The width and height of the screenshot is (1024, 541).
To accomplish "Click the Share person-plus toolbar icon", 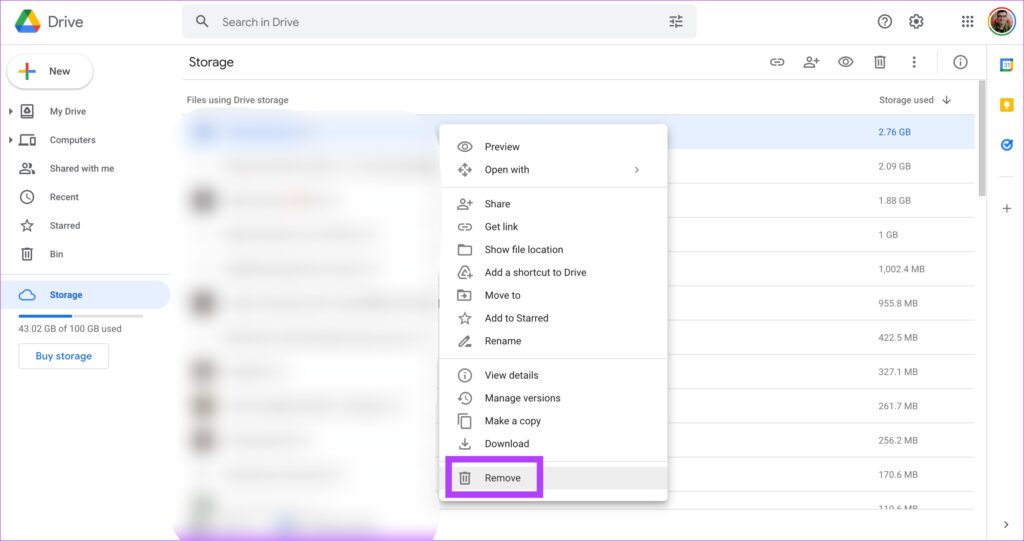I will (811, 62).
